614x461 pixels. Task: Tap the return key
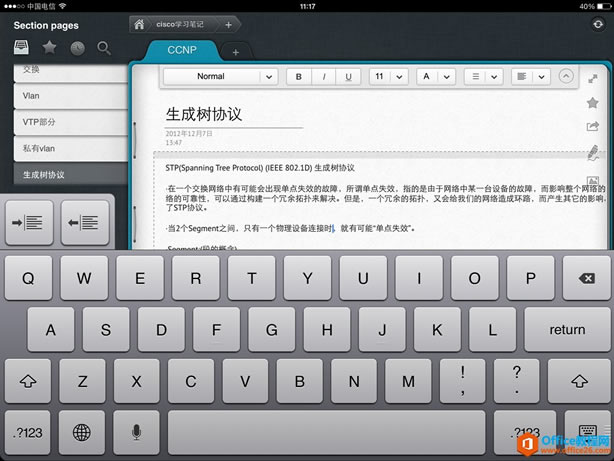[x=567, y=329]
